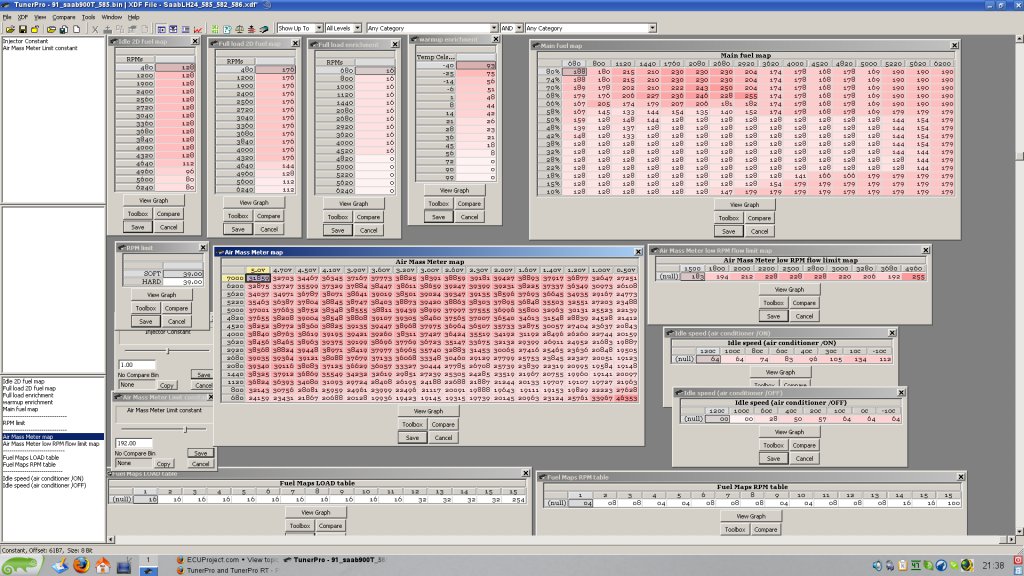The image size is (1024, 576).
Task: Click the 7000 row header in Air Mass Meter map
Action: pyautogui.click(x=234, y=278)
